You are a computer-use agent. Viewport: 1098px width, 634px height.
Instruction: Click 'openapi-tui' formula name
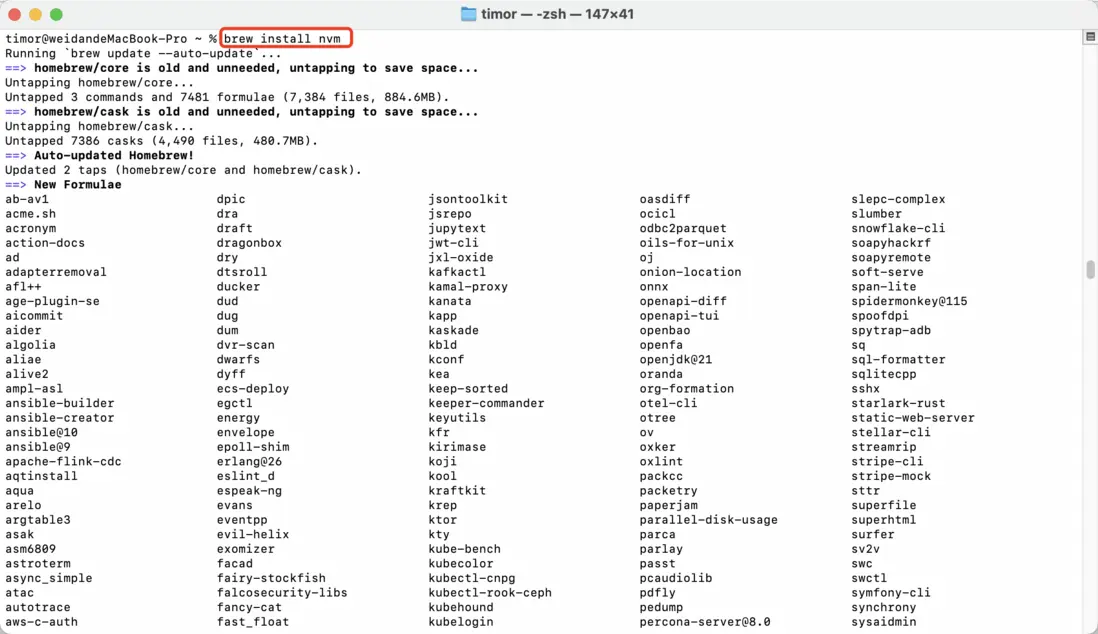[679, 316]
